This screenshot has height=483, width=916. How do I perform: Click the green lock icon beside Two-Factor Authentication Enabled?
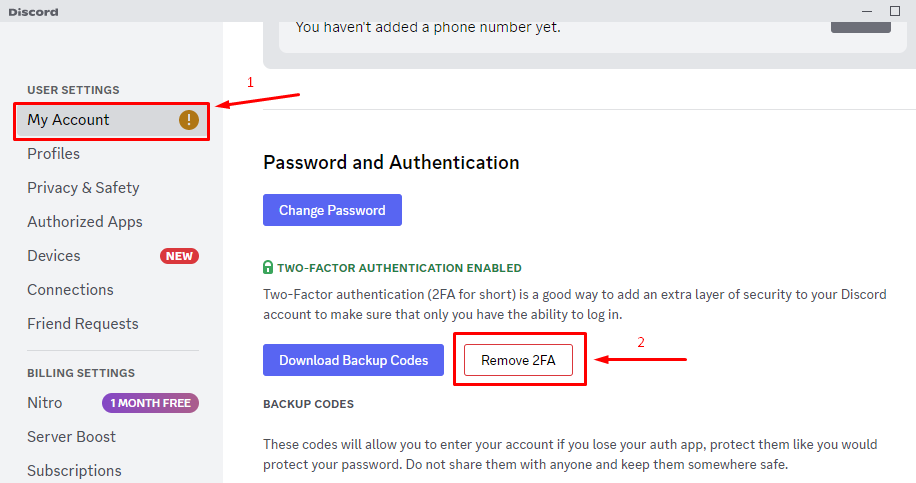coord(268,267)
